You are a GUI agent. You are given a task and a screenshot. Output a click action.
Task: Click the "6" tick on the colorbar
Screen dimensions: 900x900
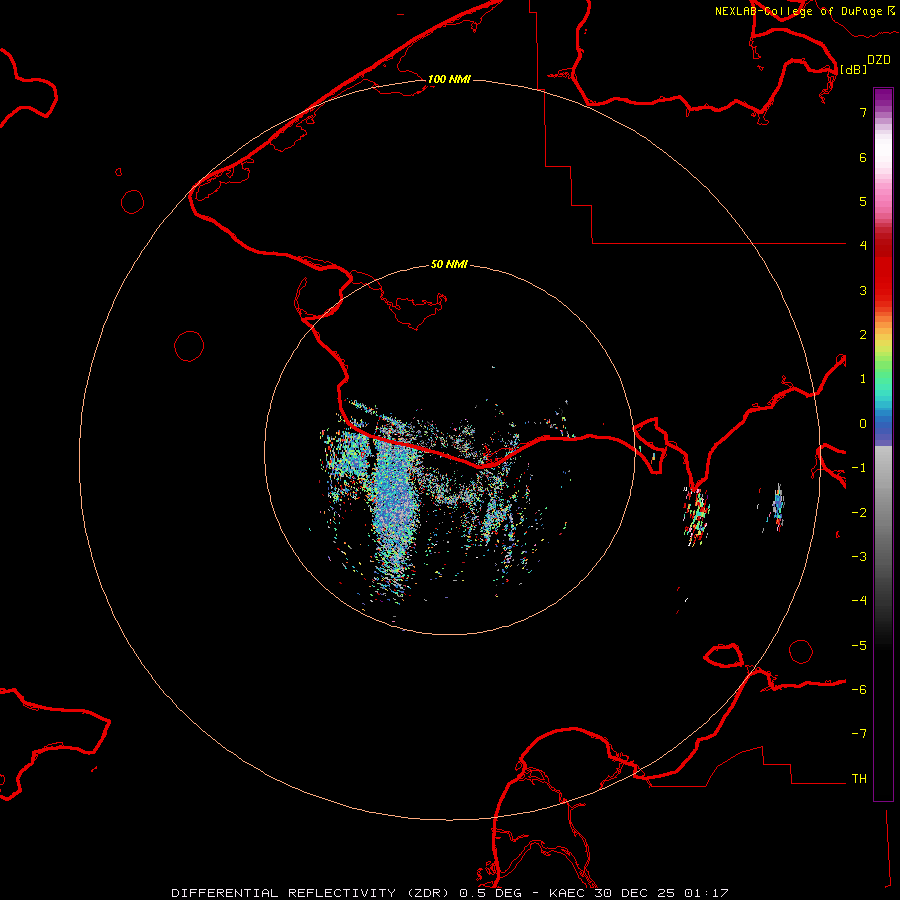click(x=863, y=157)
